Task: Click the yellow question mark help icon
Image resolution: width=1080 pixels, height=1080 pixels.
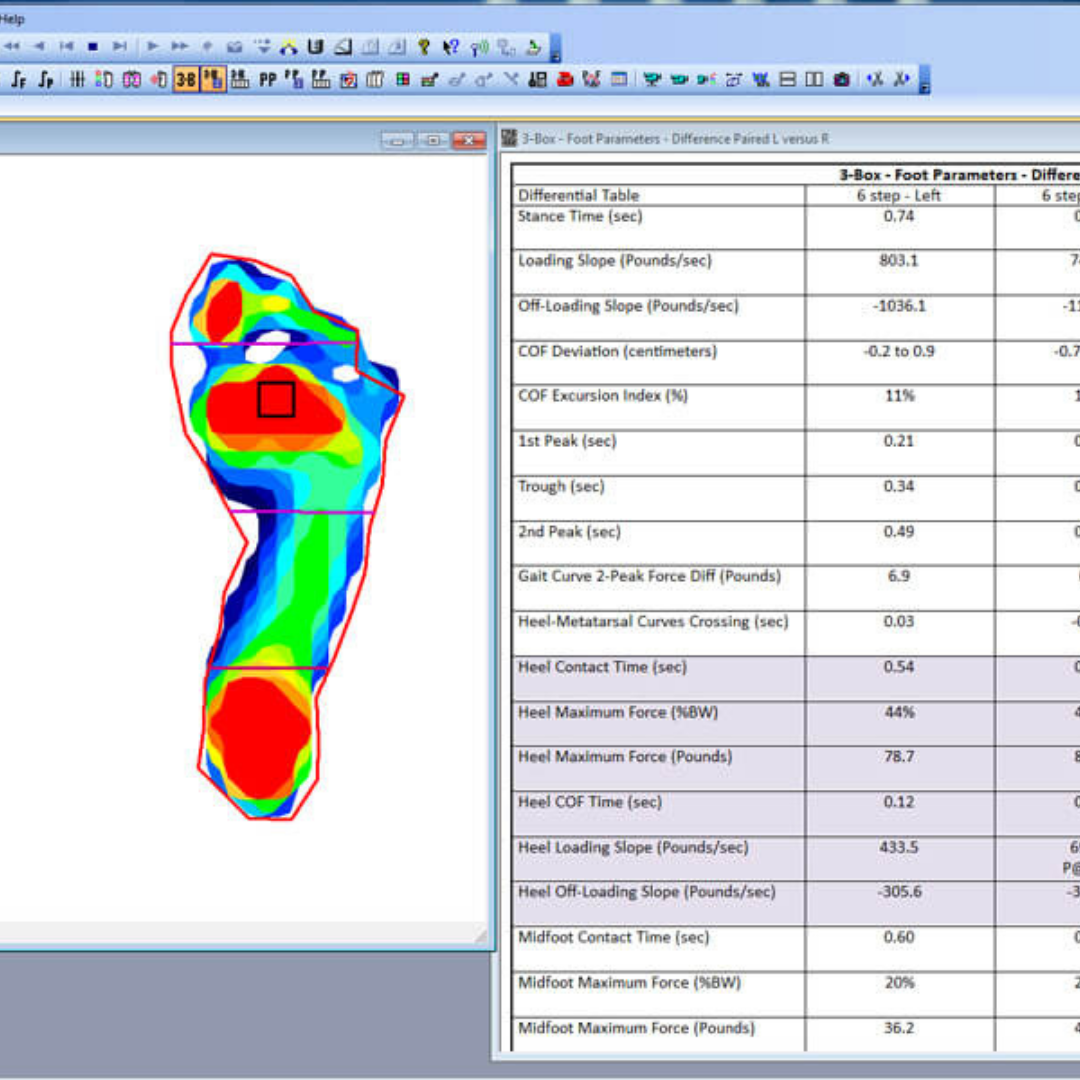Action: (424, 47)
